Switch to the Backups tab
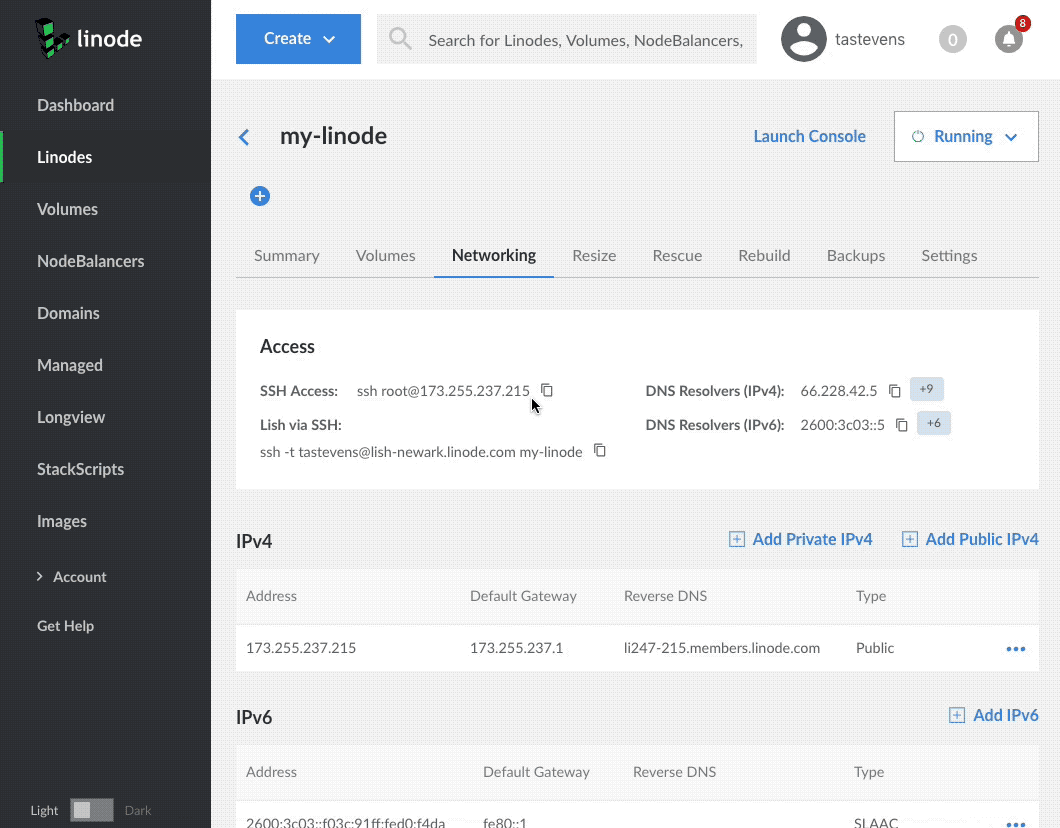This screenshot has height=828, width=1060. tap(855, 255)
